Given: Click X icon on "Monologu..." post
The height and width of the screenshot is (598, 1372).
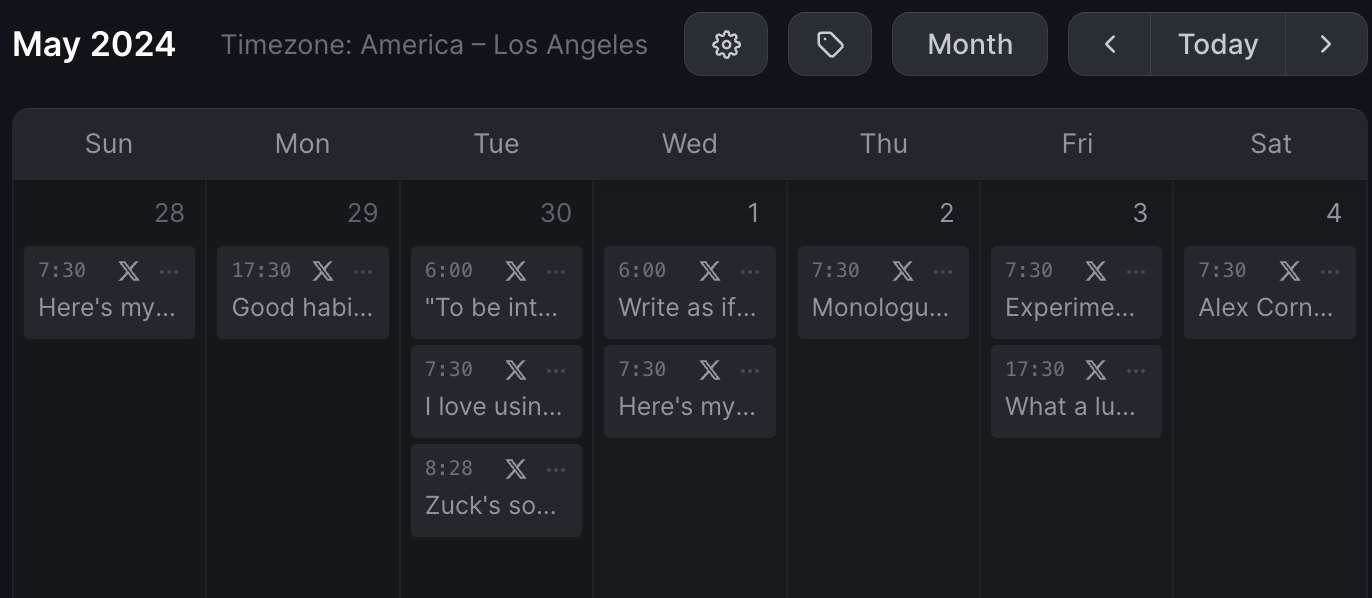Looking at the screenshot, I should [903, 270].
